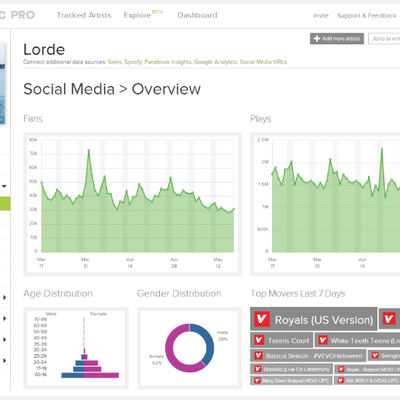Image resolution: width=400 pixels, height=400 pixels.
Task: Connect the Facebook Insights data source
Action: tap(168, 62)
